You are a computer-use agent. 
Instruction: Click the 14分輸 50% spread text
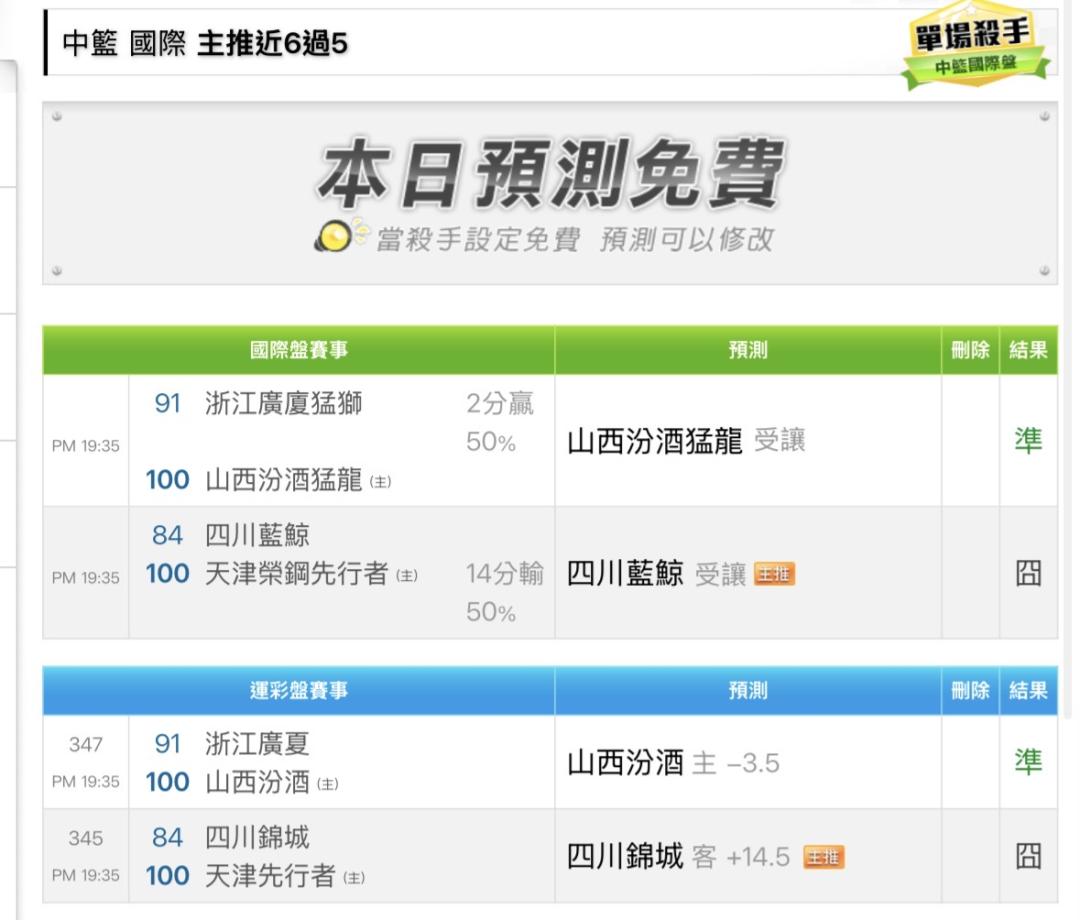505,592
